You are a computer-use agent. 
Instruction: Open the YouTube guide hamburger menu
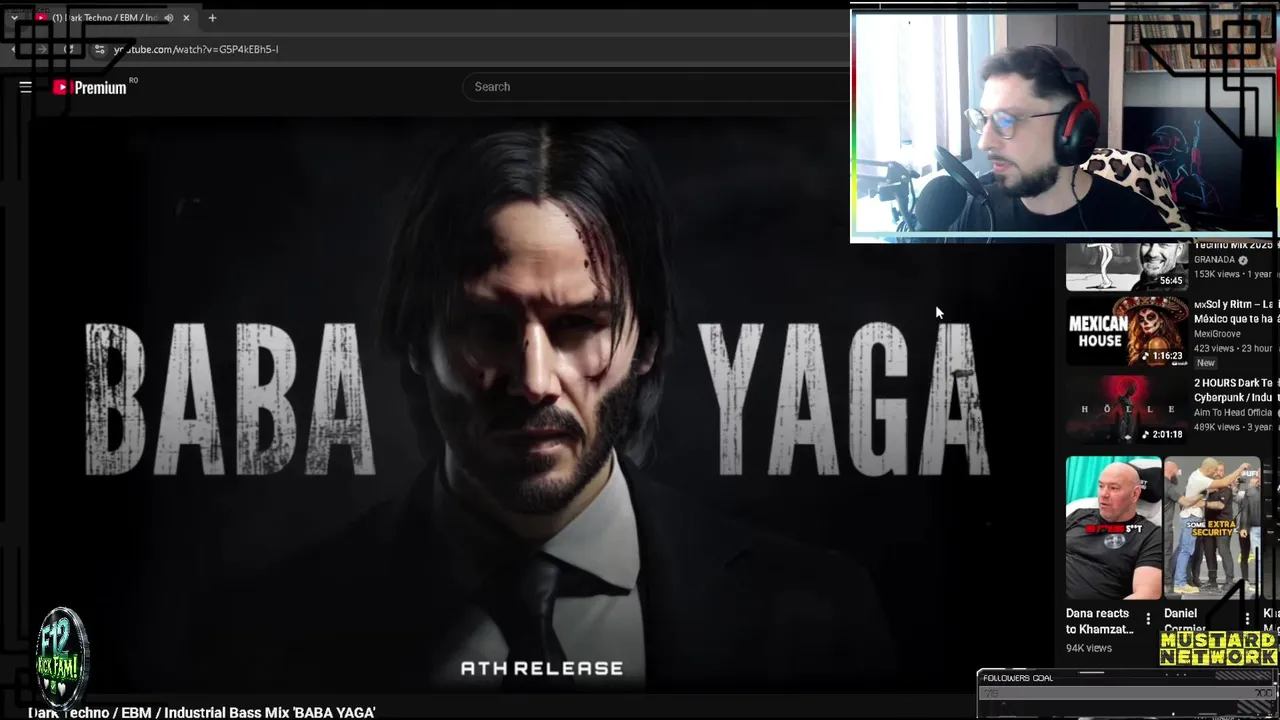(x=26, y=87)
